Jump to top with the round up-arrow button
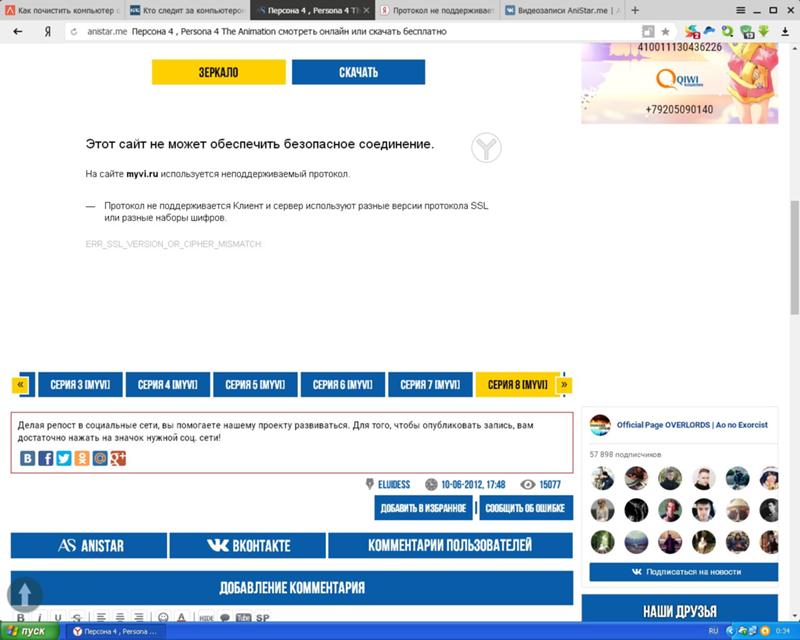800x640 pixels. pyautogui.click(x=25, y=595)
